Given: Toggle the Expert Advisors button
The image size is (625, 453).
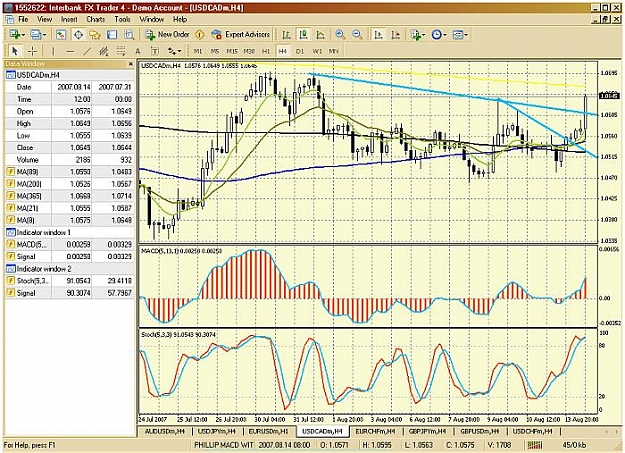Looking at the screenshot, I should pyautogui.click(x=241, y=35).
